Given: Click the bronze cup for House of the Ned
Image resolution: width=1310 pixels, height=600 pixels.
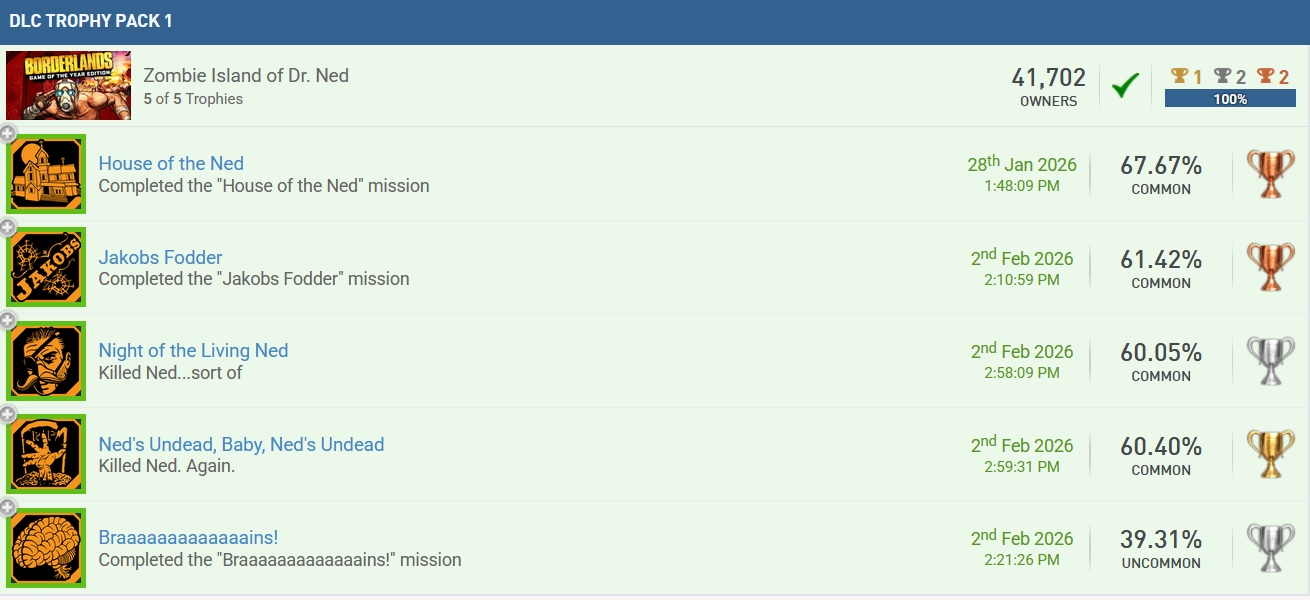Looking at the screenshot, I should point(1270,174).
